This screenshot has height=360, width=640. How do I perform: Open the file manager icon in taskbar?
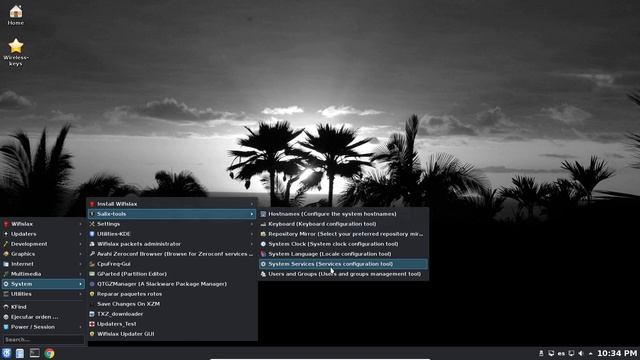click(20, 353)
